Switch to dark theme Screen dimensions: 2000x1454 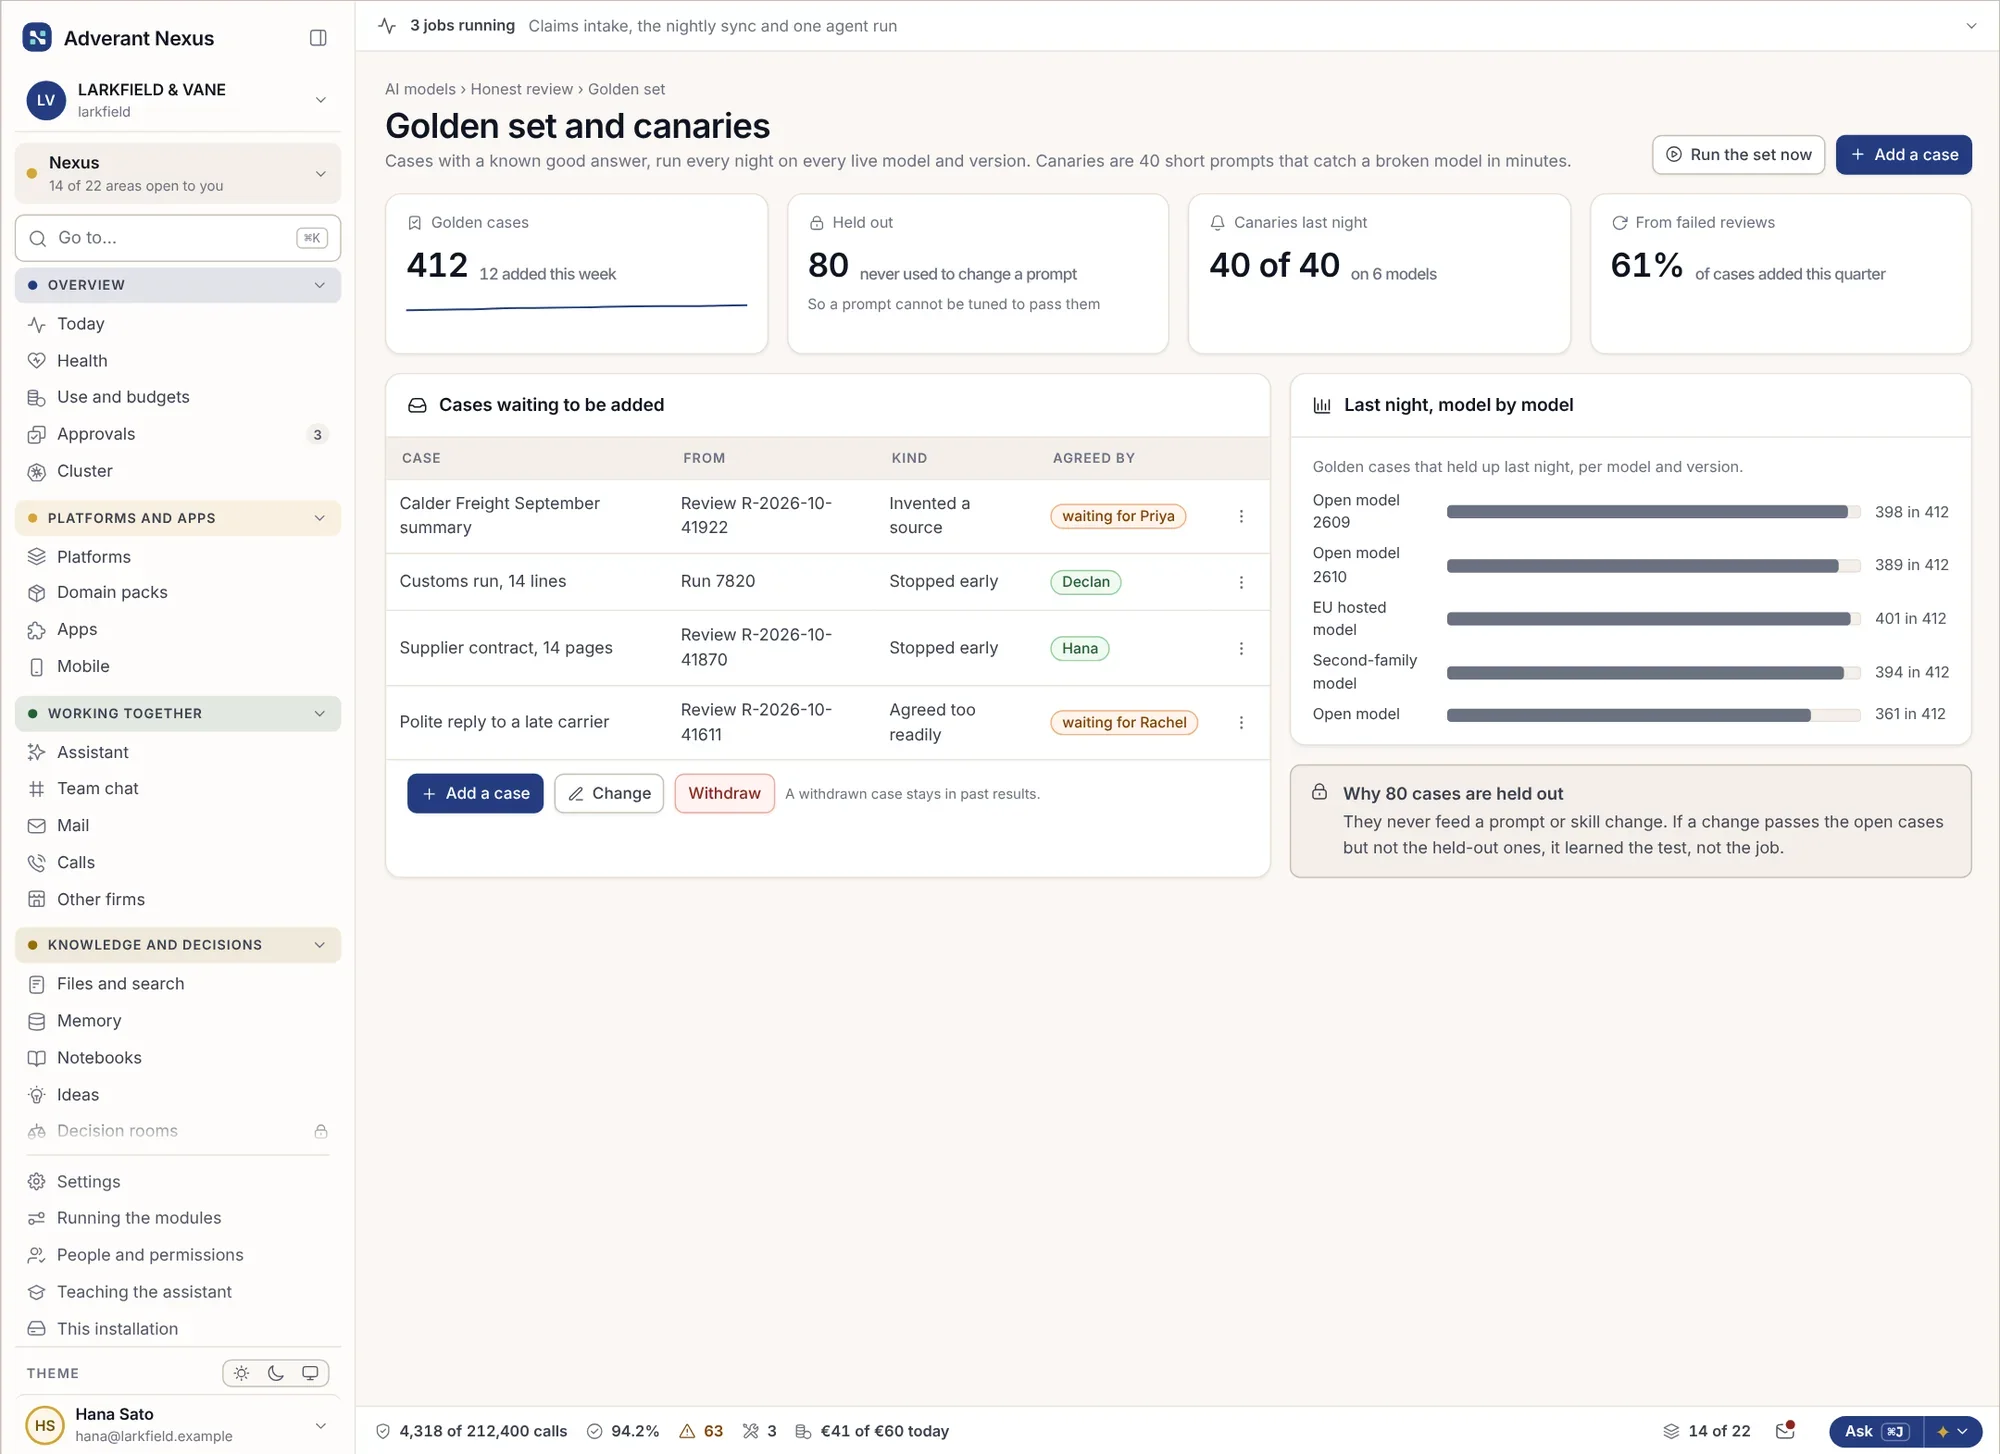[x=276, y=1373]
